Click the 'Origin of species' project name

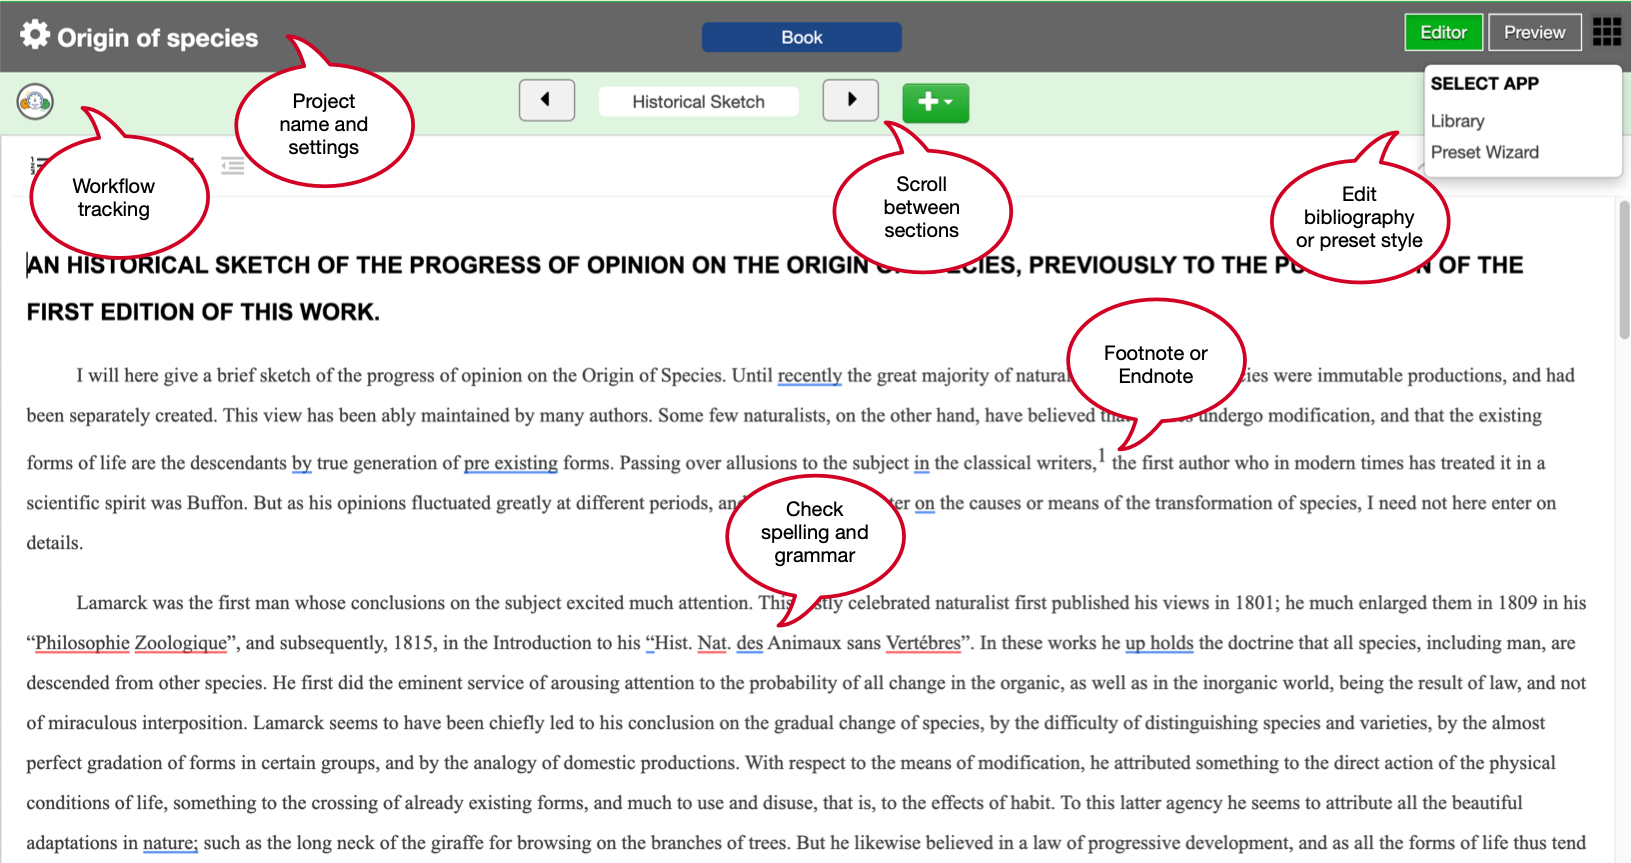point(157,38)
